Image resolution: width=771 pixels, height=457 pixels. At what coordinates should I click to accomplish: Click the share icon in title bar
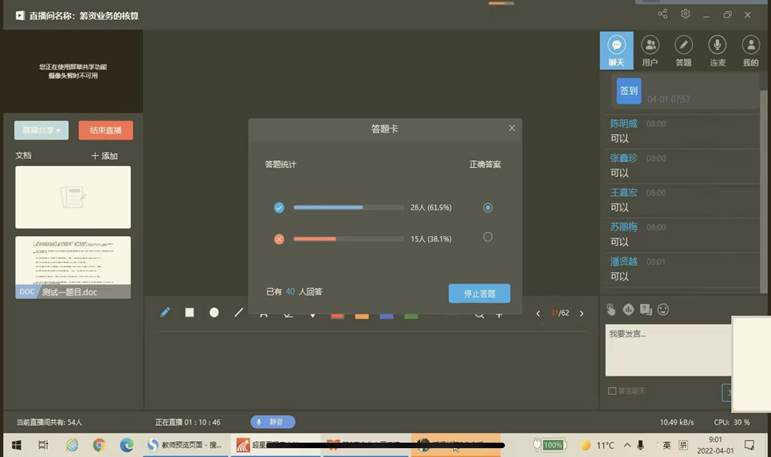pyautogui.click(x=663, y=14)
